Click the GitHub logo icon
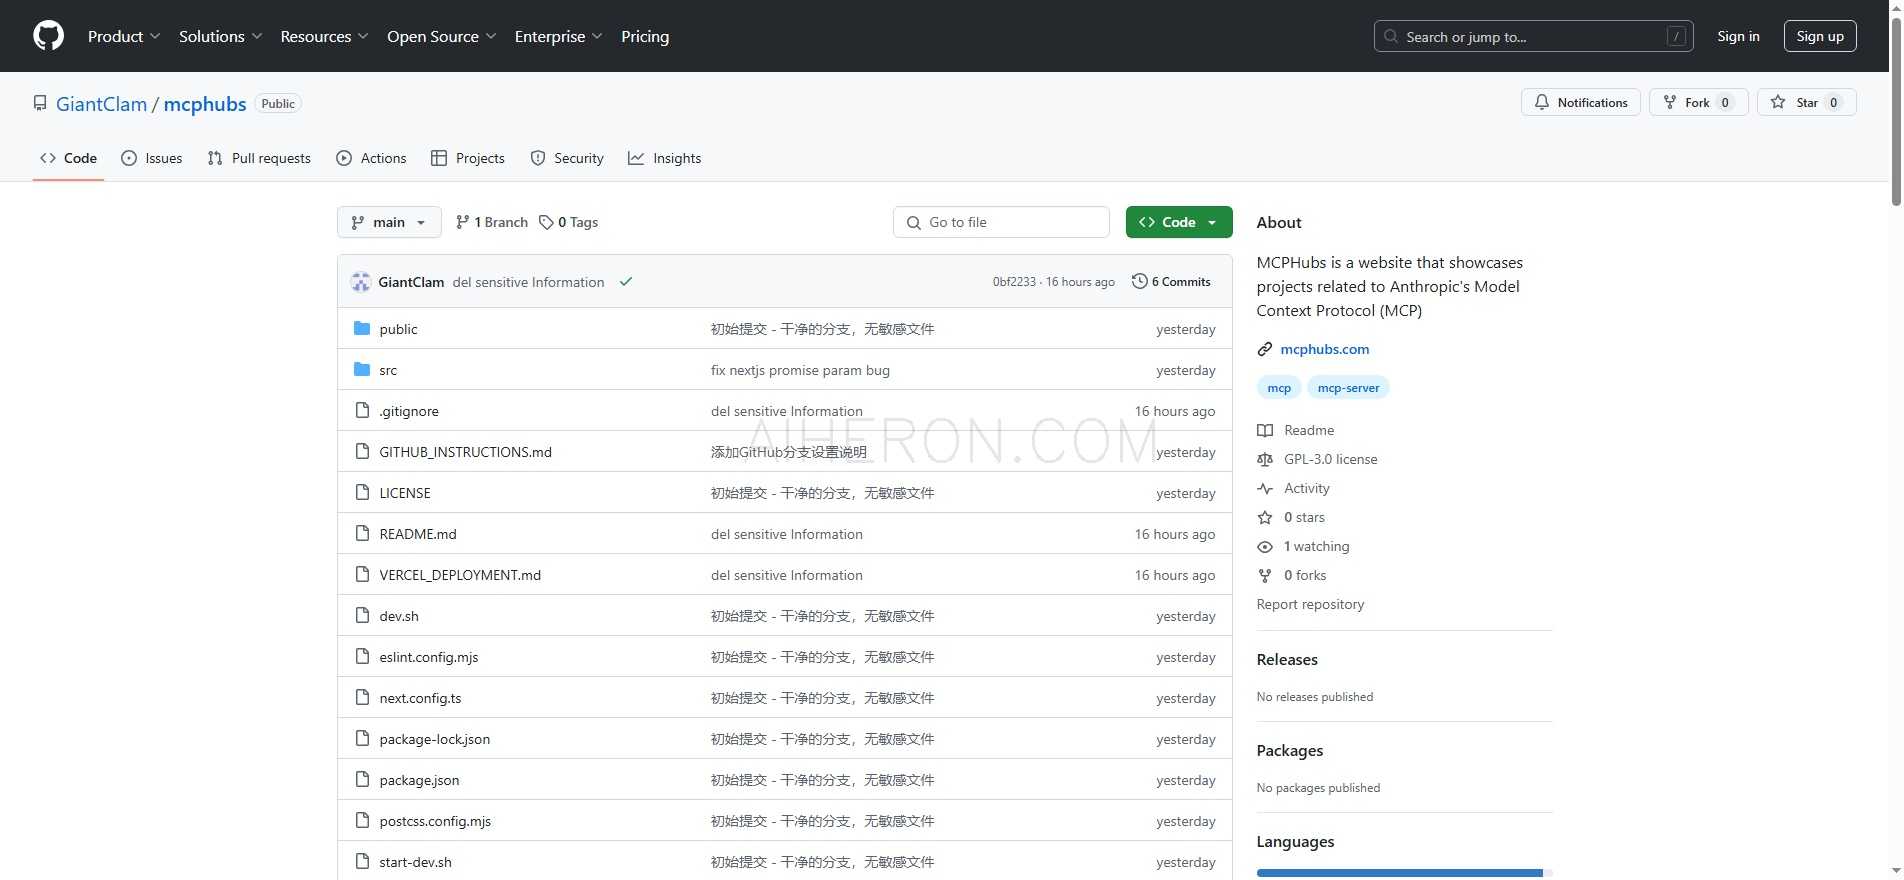Image resolution: width=1904 pixels, height=880 pixels. (48, 36)
